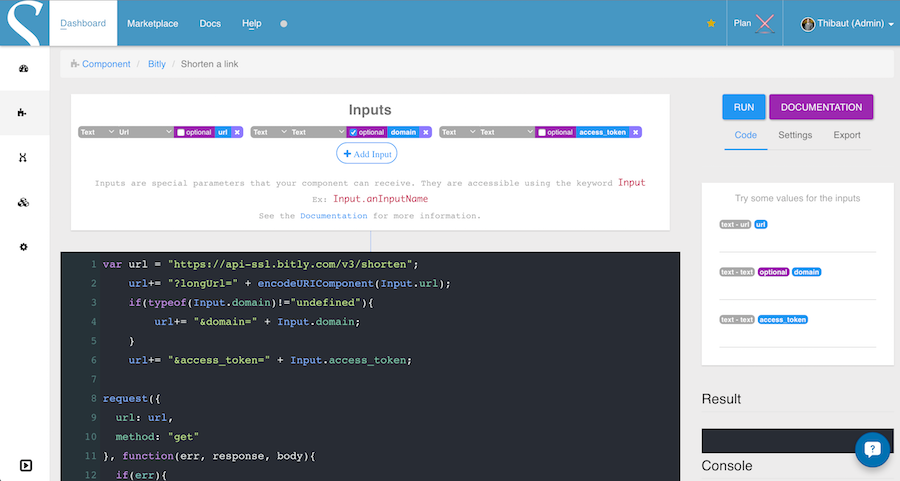Viewport: 900px width, 481px height.
Task: Click the Inputs panel heading
Action: [370, 110]
